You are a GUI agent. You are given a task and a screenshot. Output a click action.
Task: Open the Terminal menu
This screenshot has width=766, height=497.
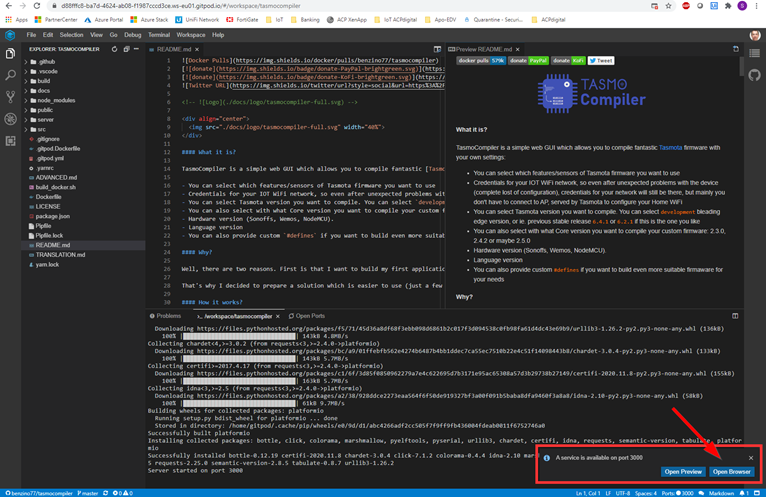[159, 35]
